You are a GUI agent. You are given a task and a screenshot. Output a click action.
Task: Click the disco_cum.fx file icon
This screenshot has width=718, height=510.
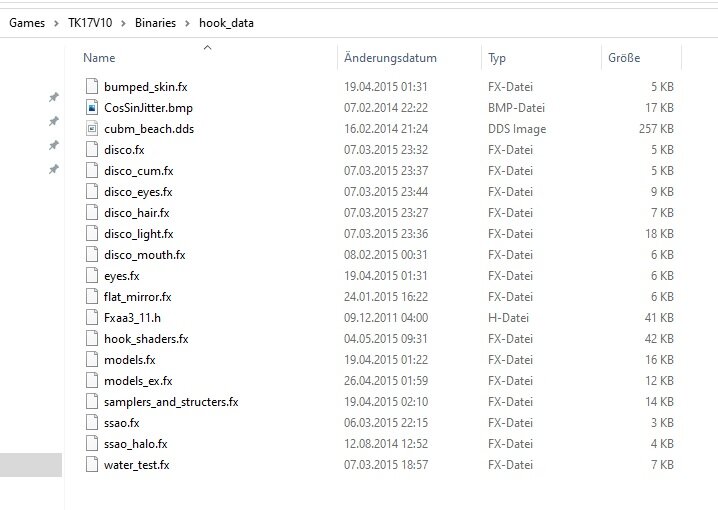(x=92, y=171)
